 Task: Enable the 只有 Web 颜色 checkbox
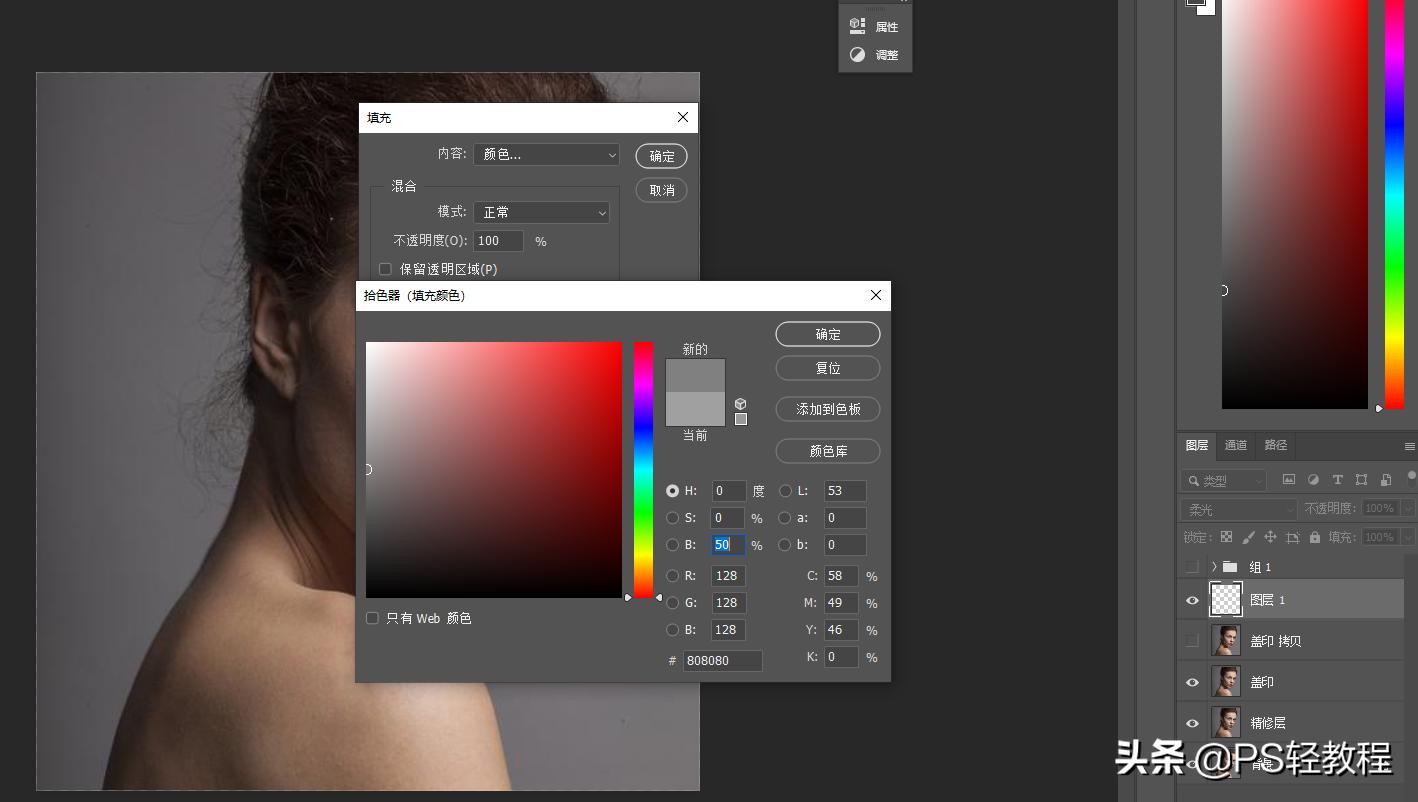372,618
